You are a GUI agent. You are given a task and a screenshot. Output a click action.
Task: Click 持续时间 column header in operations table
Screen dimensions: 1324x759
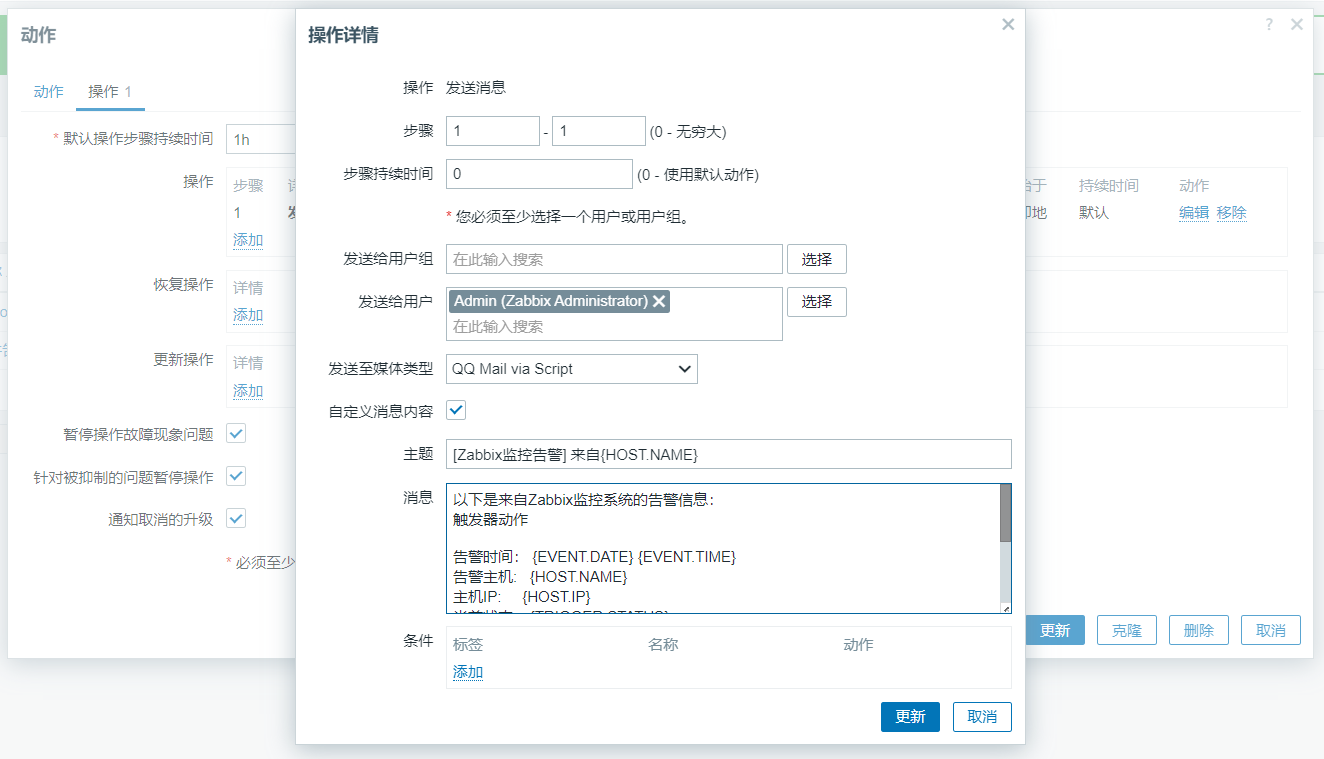1108,186
